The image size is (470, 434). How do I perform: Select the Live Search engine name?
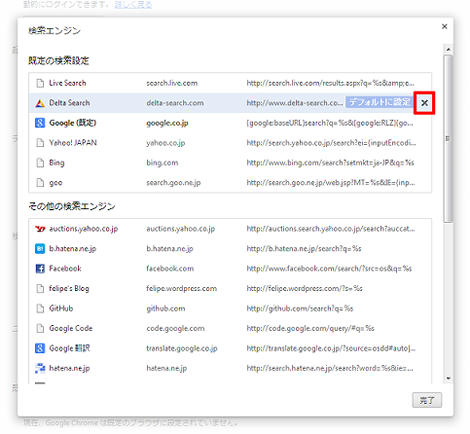click(x=68, y=83)
